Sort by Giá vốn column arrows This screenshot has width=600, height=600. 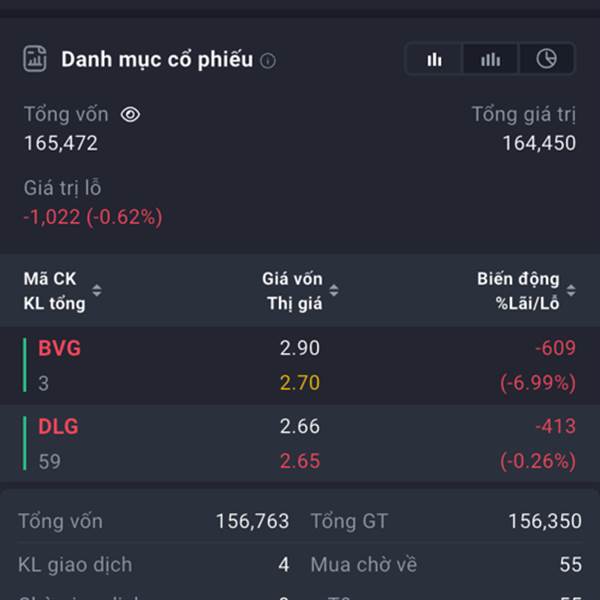coord(333,291)
